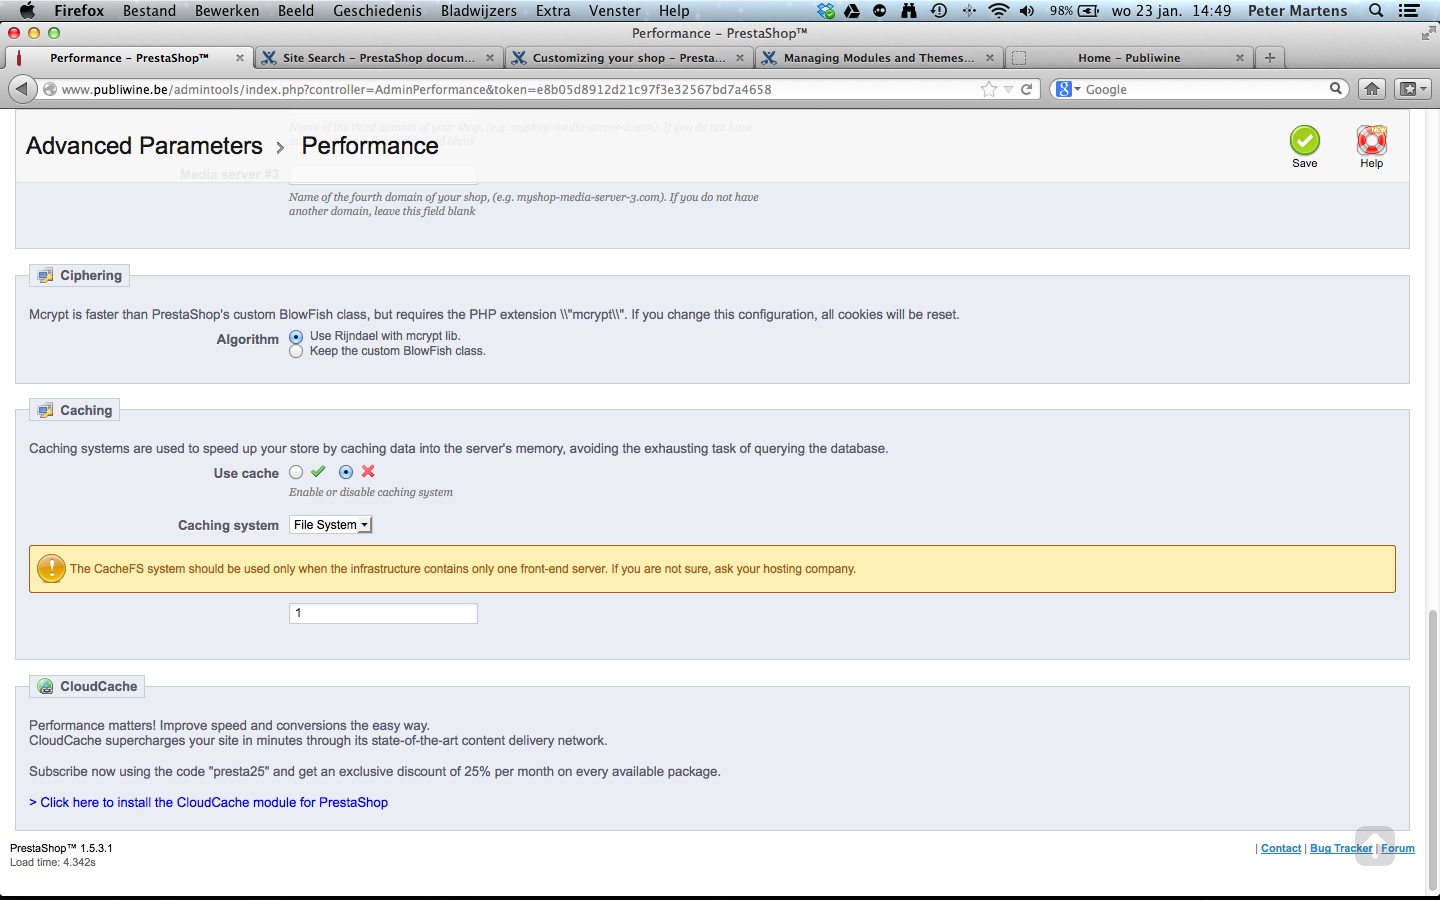Open the URL history dropdown arrow
The image size is (1440, 900).
pos(1008,89)
